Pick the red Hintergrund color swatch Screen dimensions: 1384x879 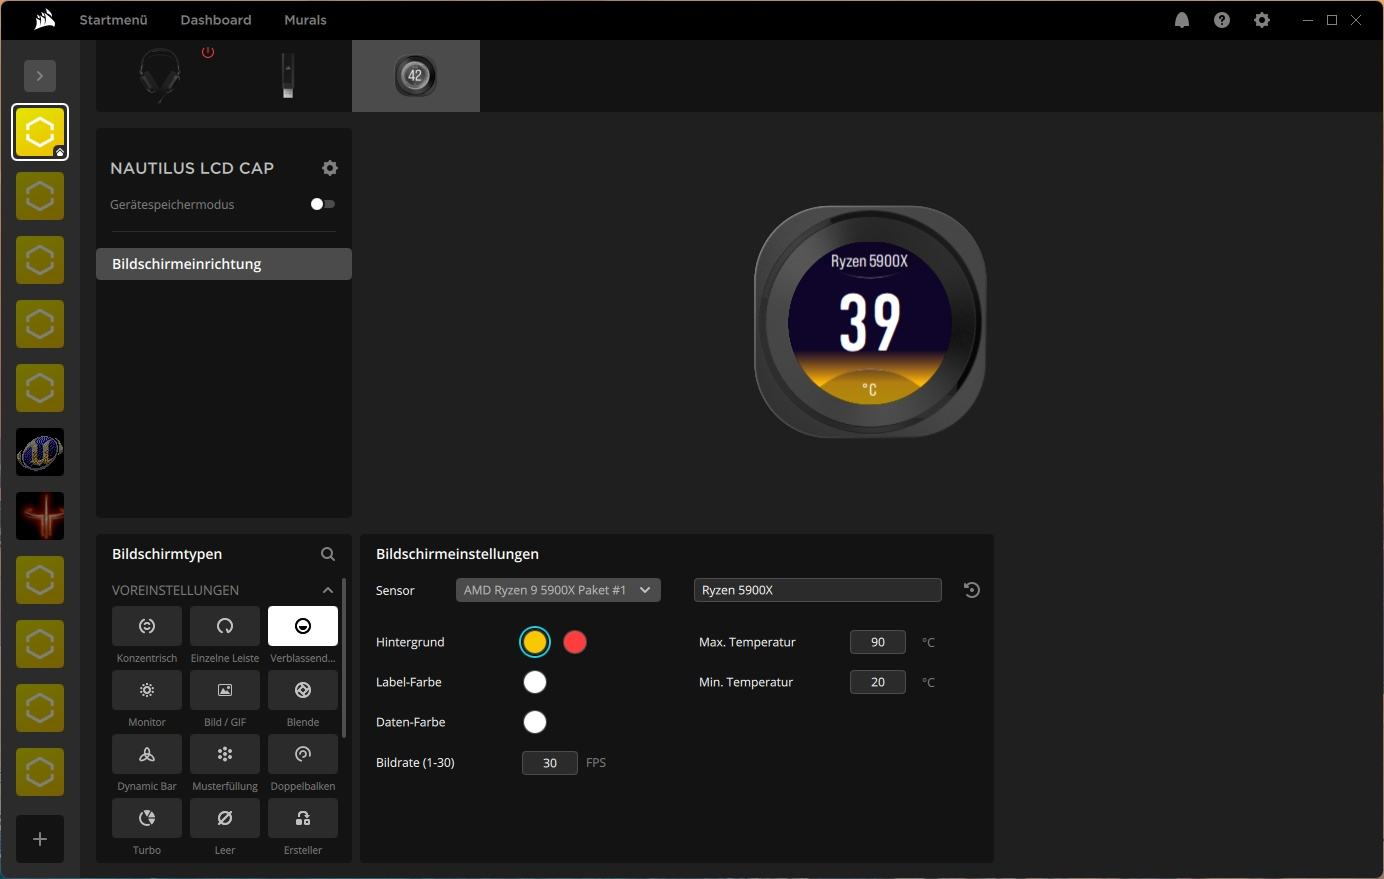click(575, 642)
